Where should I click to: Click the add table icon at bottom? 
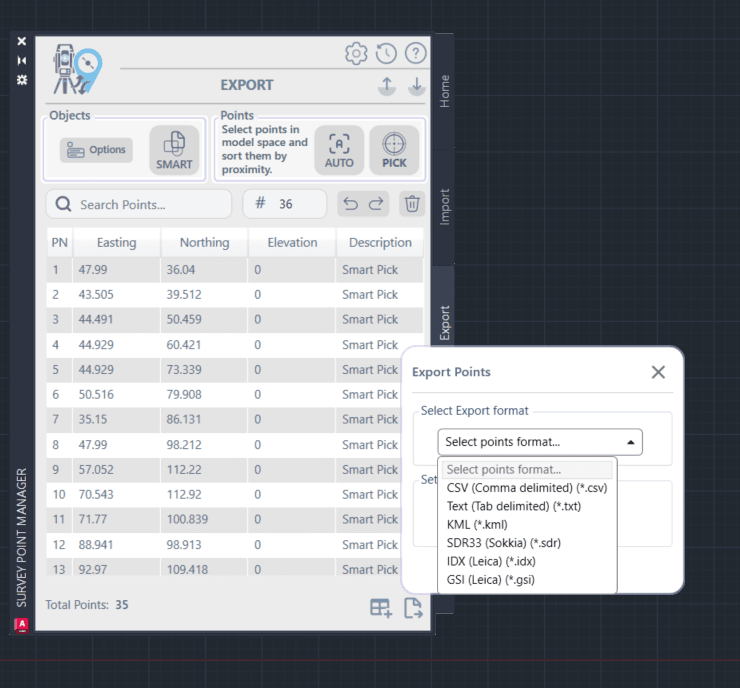(x=381, y=607)
